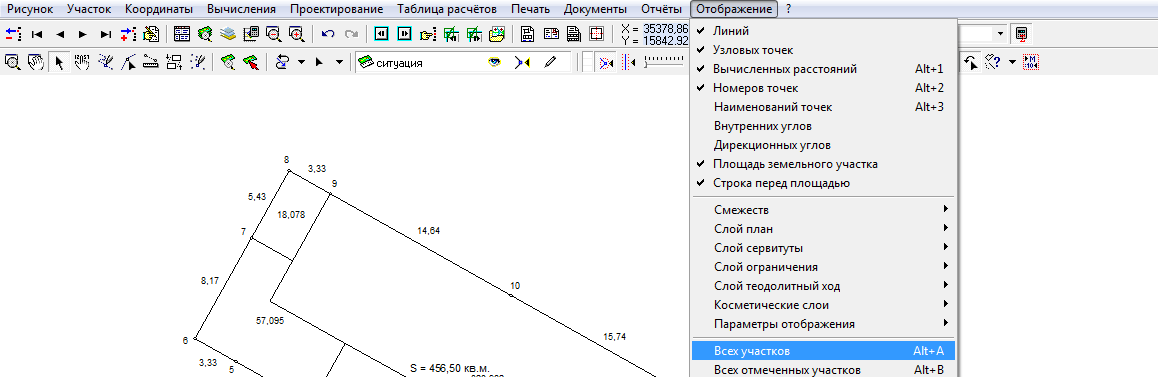Jump to the first parcel record
Image resolution: width=1158 pixels, height=377 pixels.
[37, 34]
